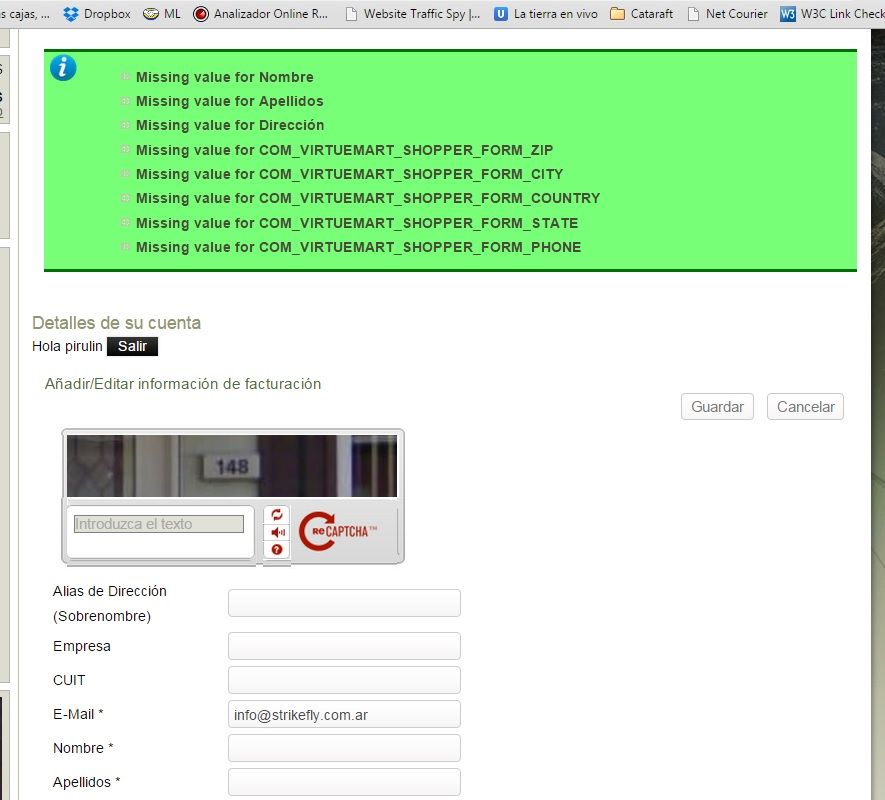Click the Guardar button

point(717,406)
